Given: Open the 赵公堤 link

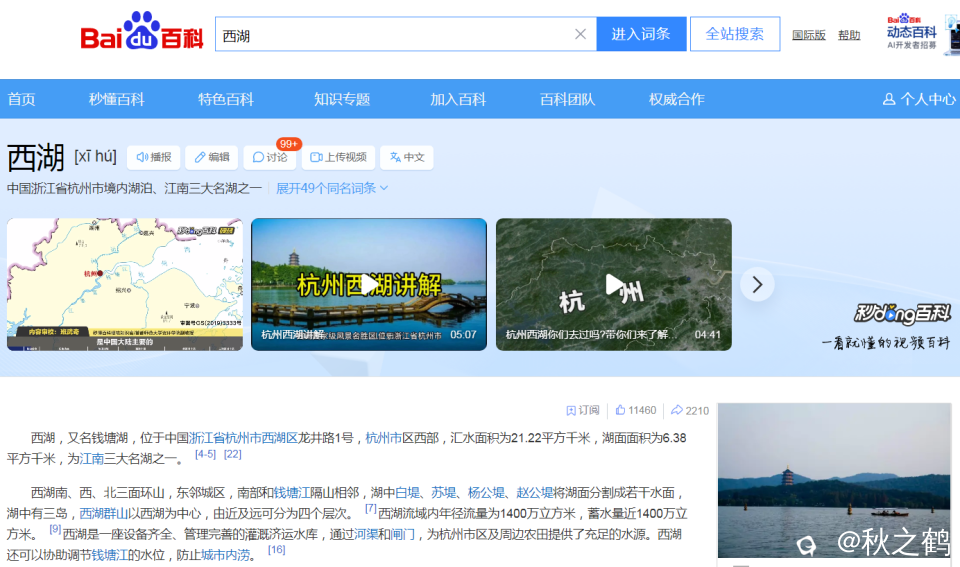Looking at the screenshot, I should pyautogui.click(x=534, y=493).
